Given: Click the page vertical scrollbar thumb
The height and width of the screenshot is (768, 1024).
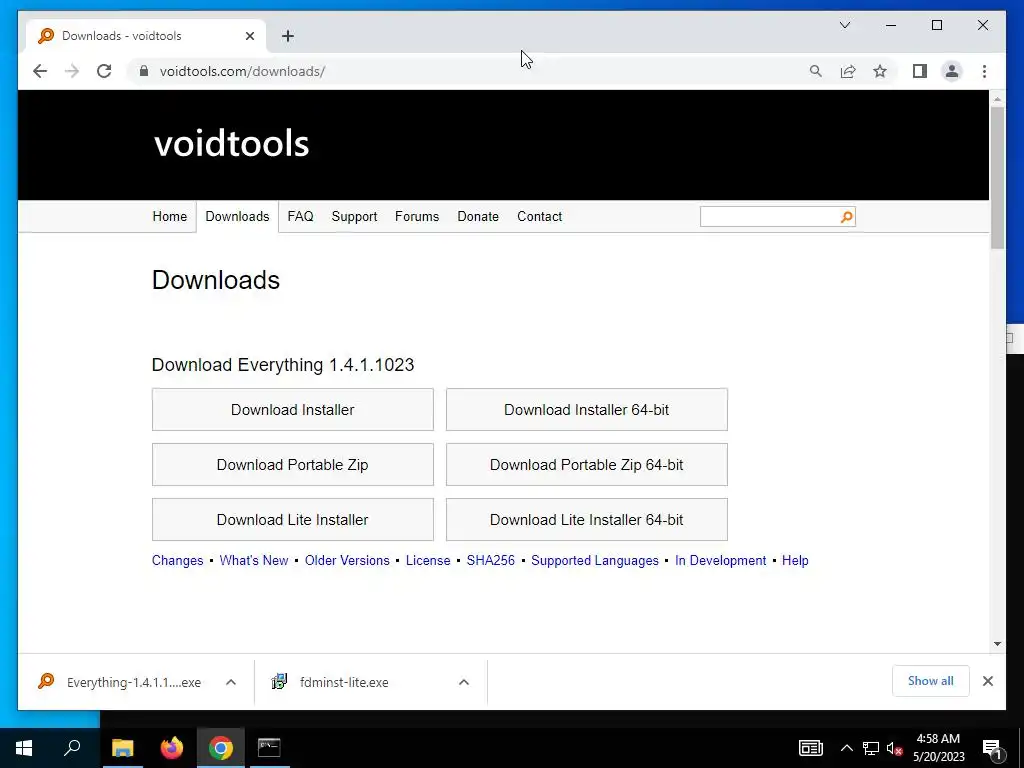Looking at the screenshot, I should (997, 178).
